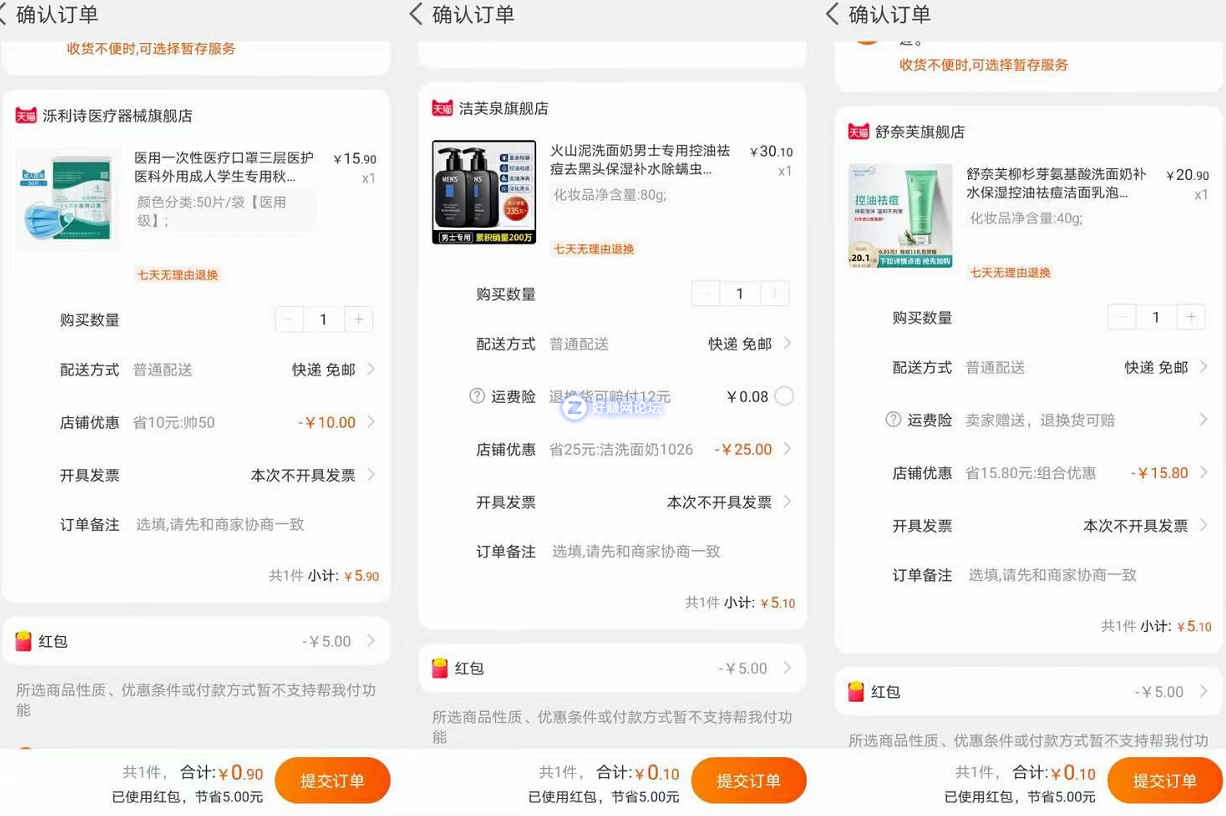The height and width of the screenshot is (816, 1226).
Task: Increase quantity for the 舒奈芙柳杉芽 cleanser
Action: [x=1190, y=318]
